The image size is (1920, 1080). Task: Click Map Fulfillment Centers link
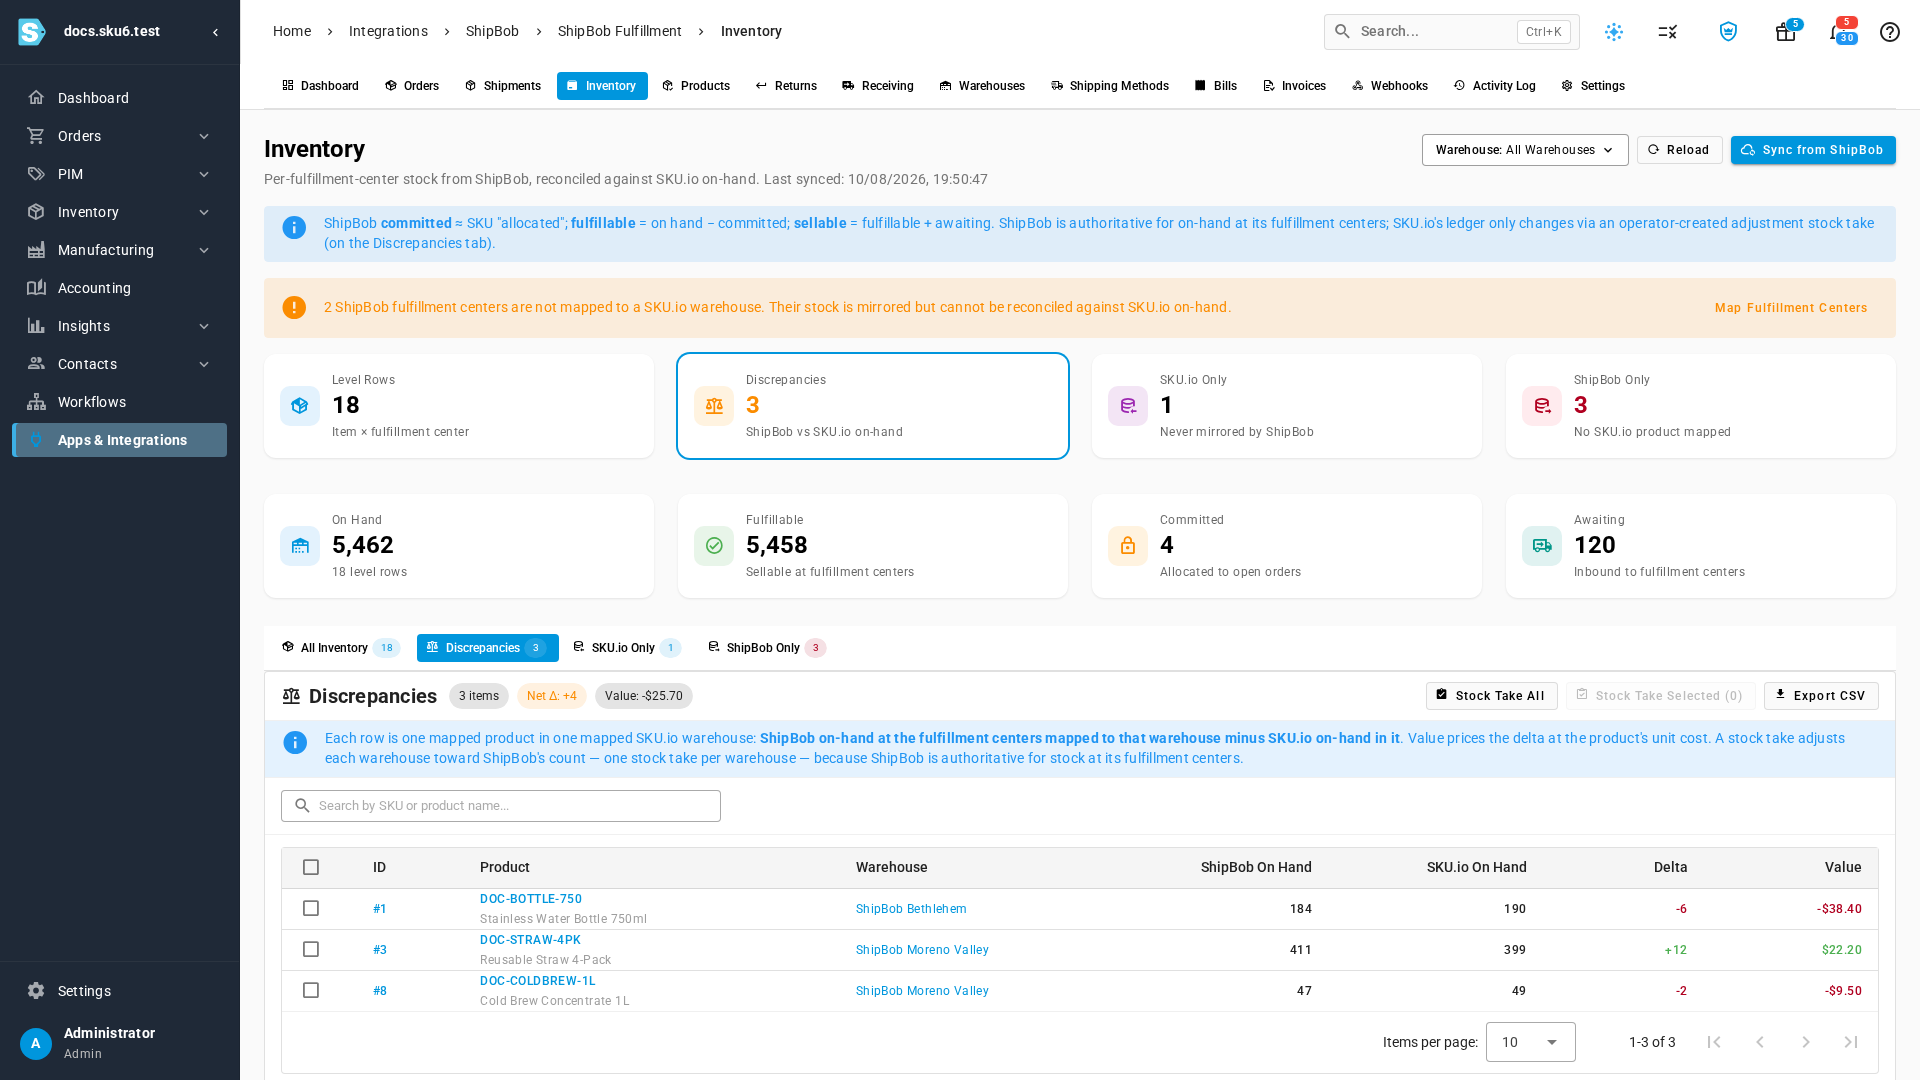click(x=1791, y=308)
